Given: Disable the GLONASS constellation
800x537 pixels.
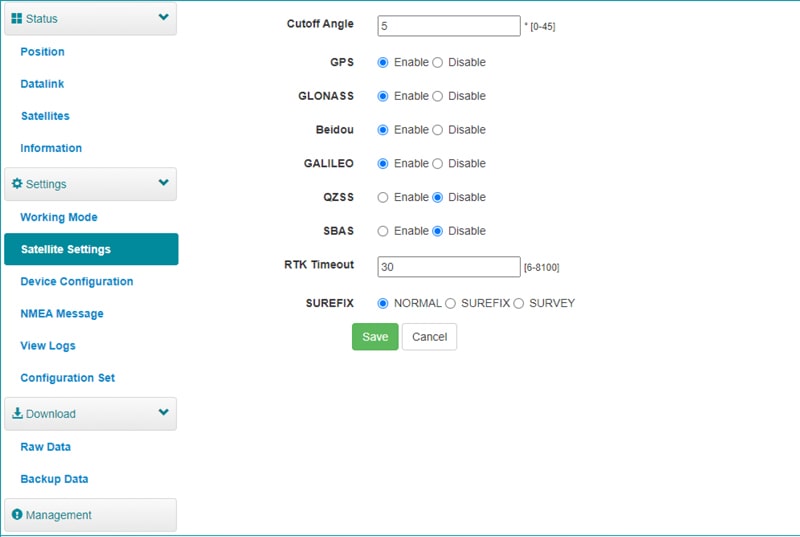Looking at the screenshot, I should pos(438,96).
